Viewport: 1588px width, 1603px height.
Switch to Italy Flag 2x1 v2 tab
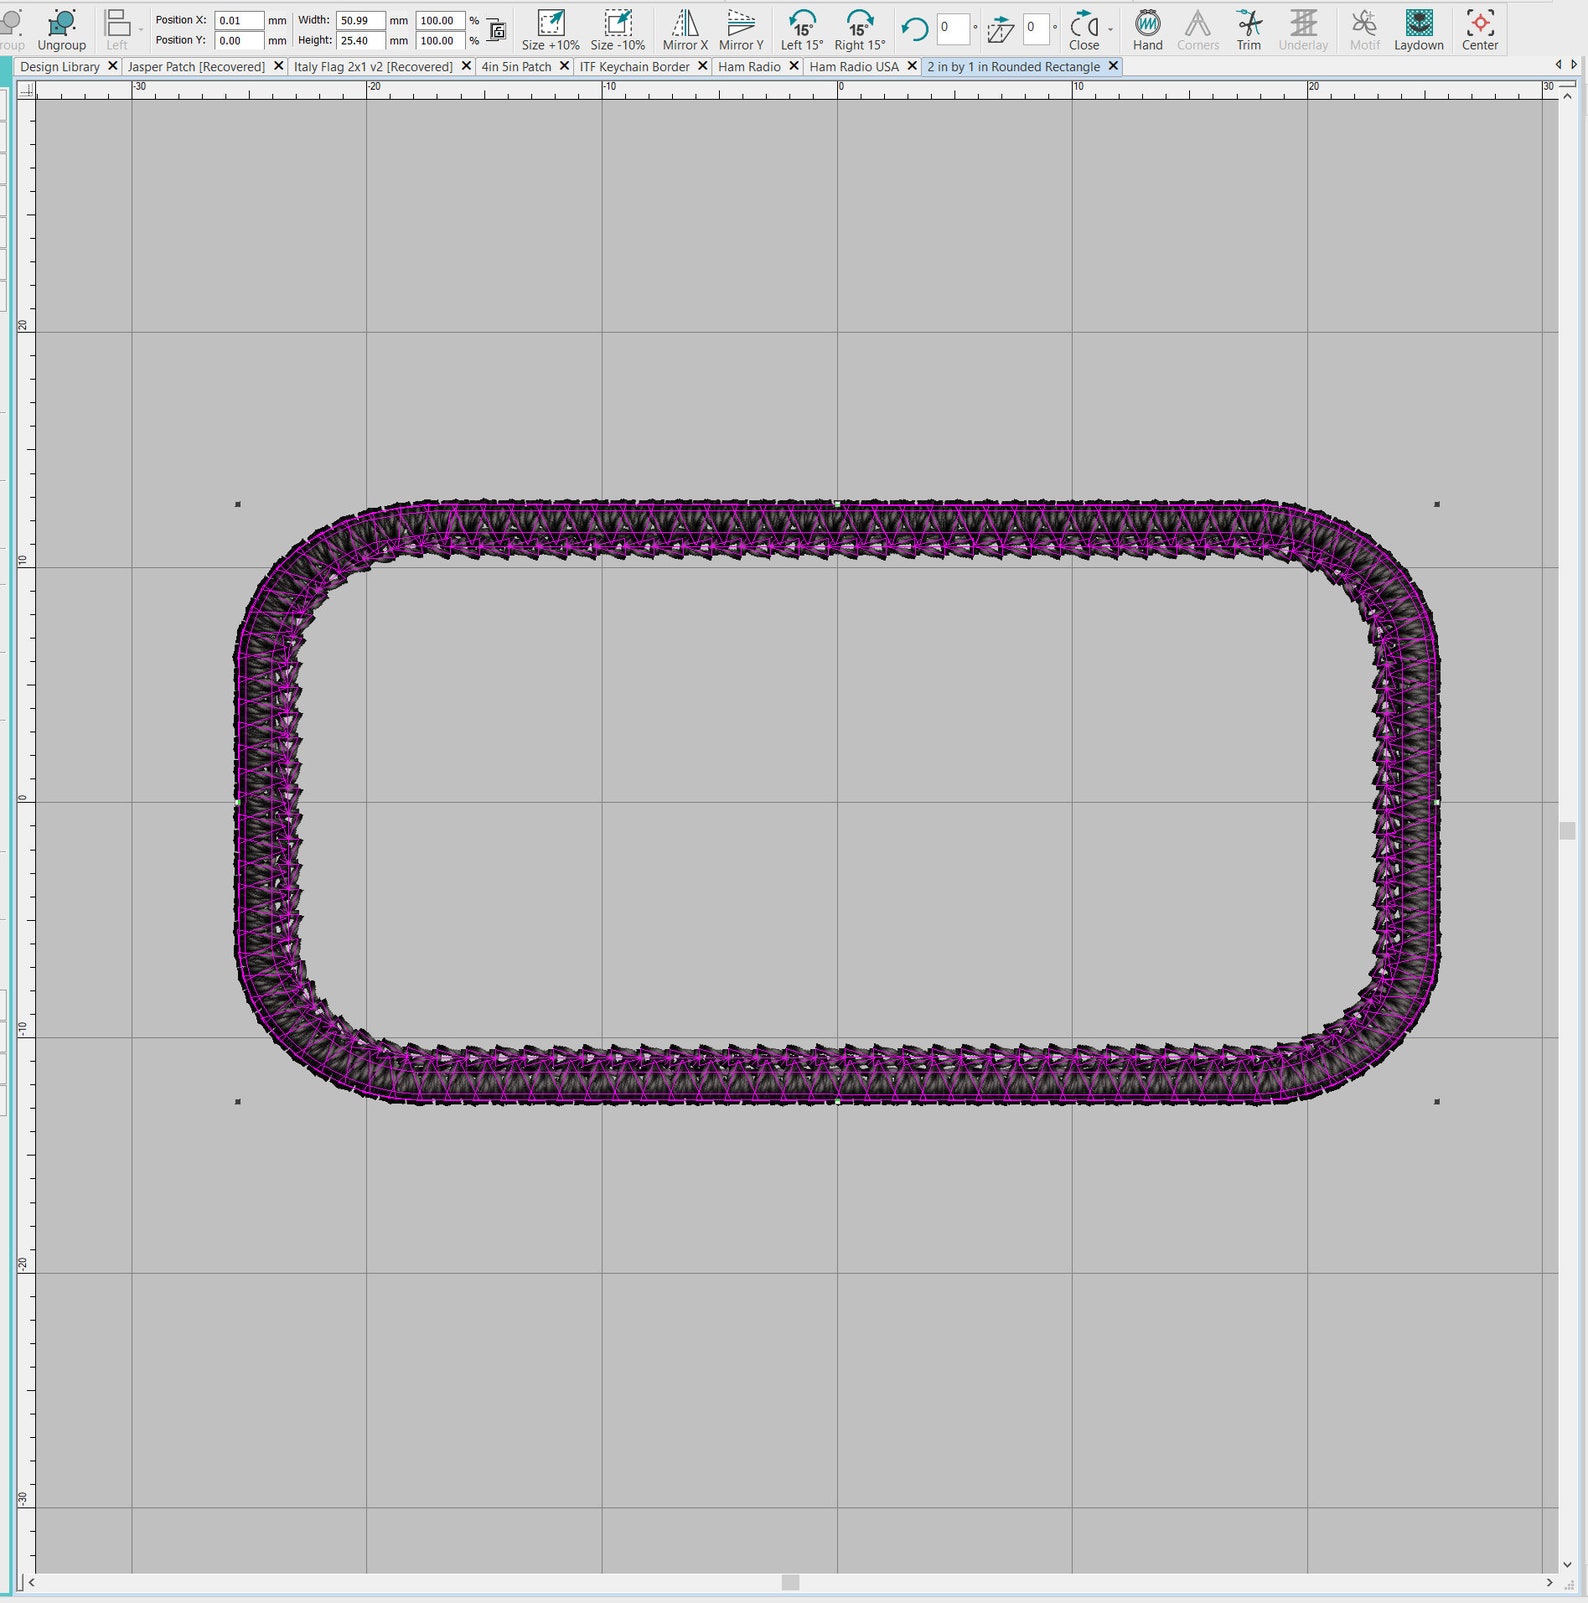point(373,67)
